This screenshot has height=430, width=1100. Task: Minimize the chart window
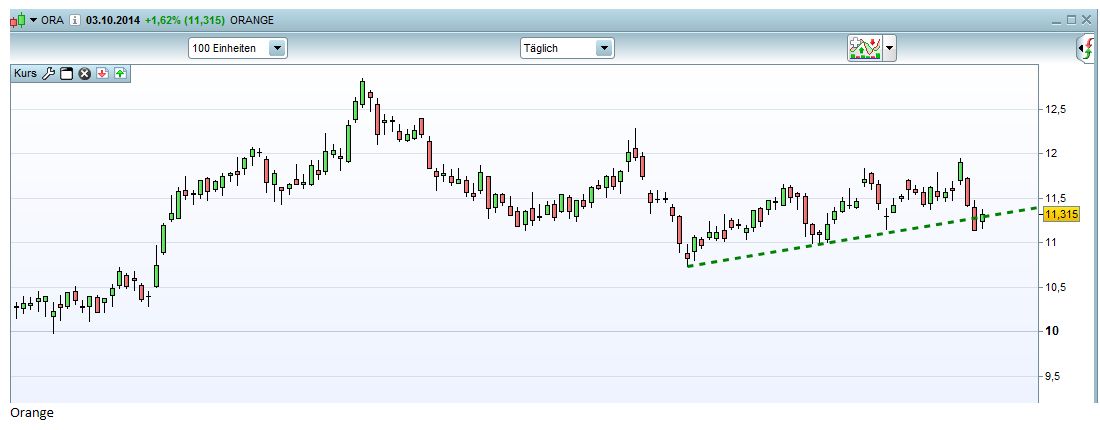coord(1056,20)
